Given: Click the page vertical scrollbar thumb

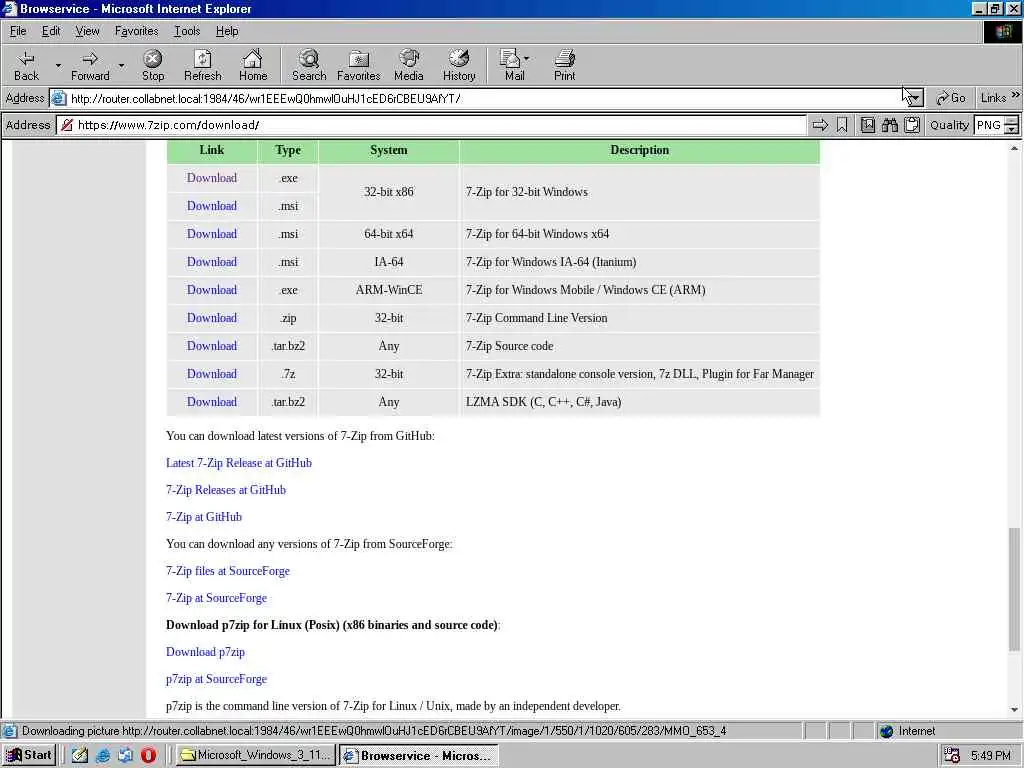Looking at the screenshot, I should point(1014,589).
